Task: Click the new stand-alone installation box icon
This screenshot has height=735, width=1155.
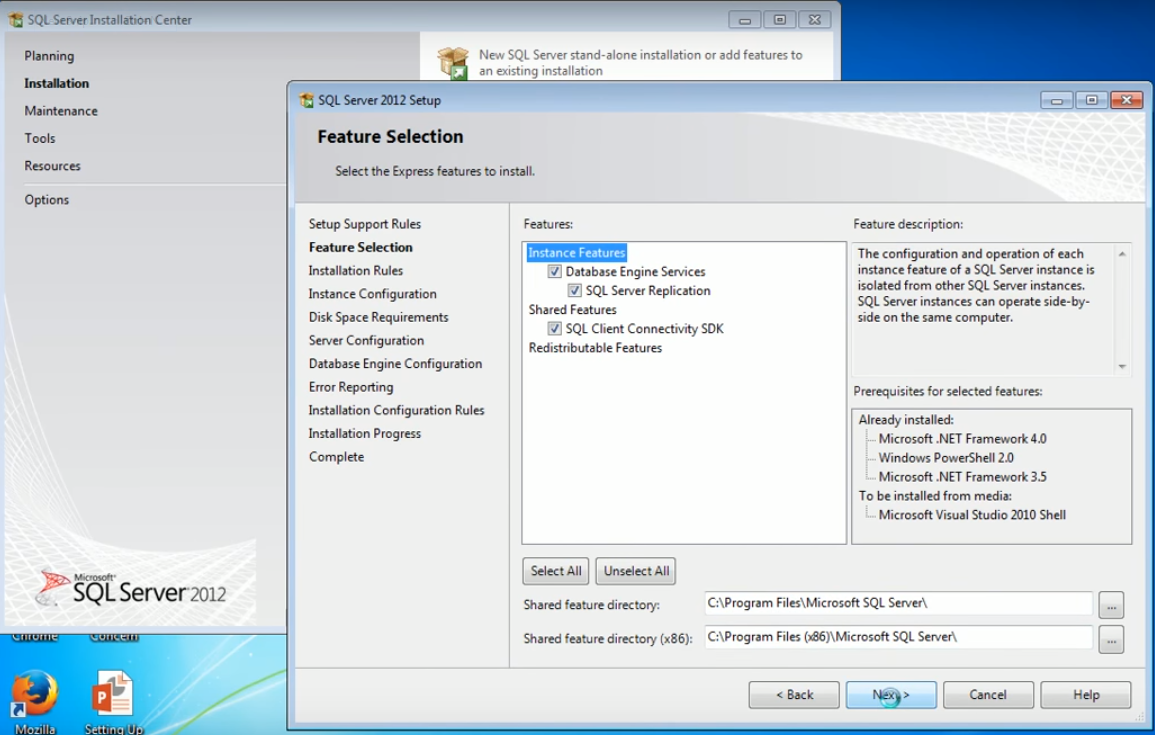Action: [x=452, y=63]
